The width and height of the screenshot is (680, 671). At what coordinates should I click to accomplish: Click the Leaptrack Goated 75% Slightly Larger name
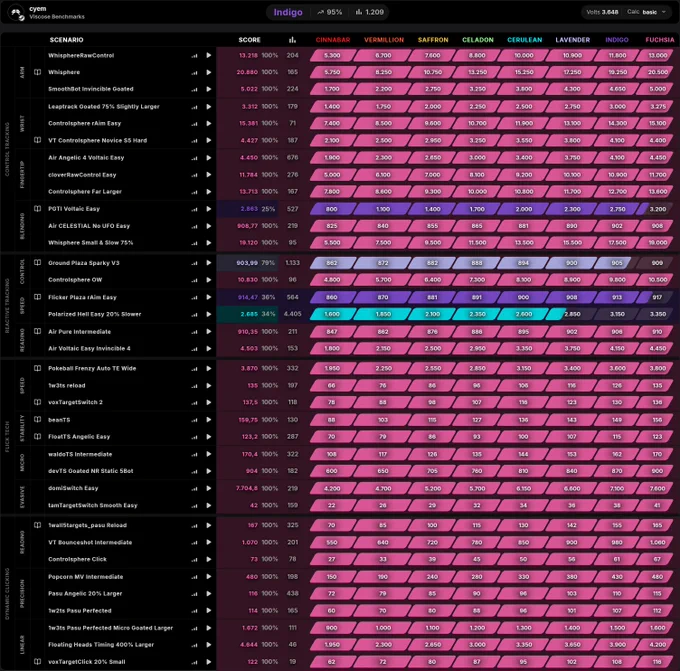pos(104,106)
